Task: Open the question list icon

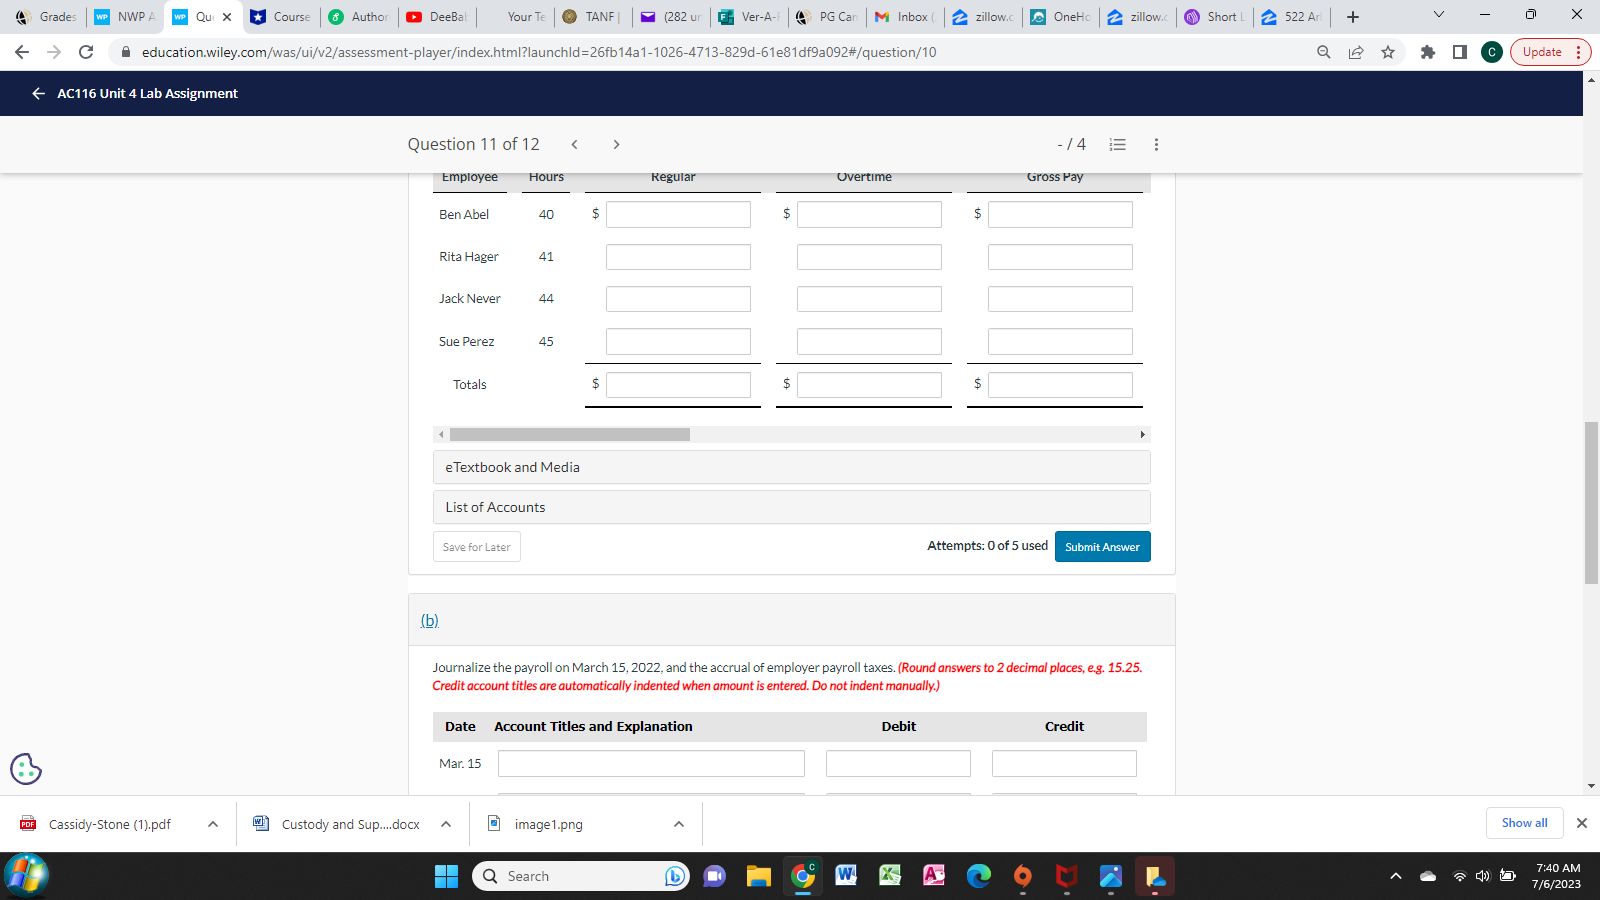Action: (1117, 144)
